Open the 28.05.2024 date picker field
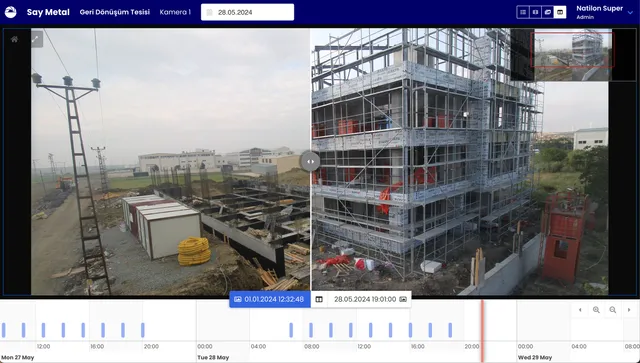The image size is (640, 363). [247, 12]
